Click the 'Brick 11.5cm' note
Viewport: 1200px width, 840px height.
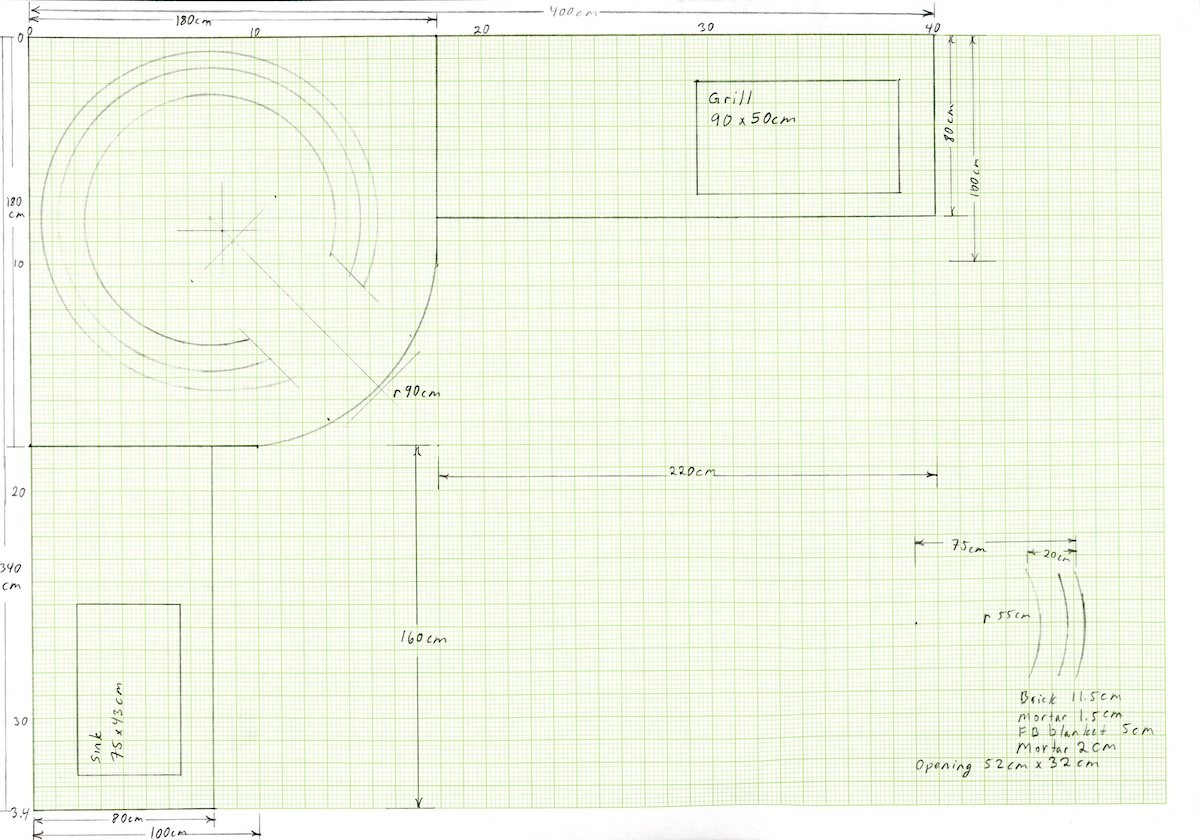(1071, 697)
